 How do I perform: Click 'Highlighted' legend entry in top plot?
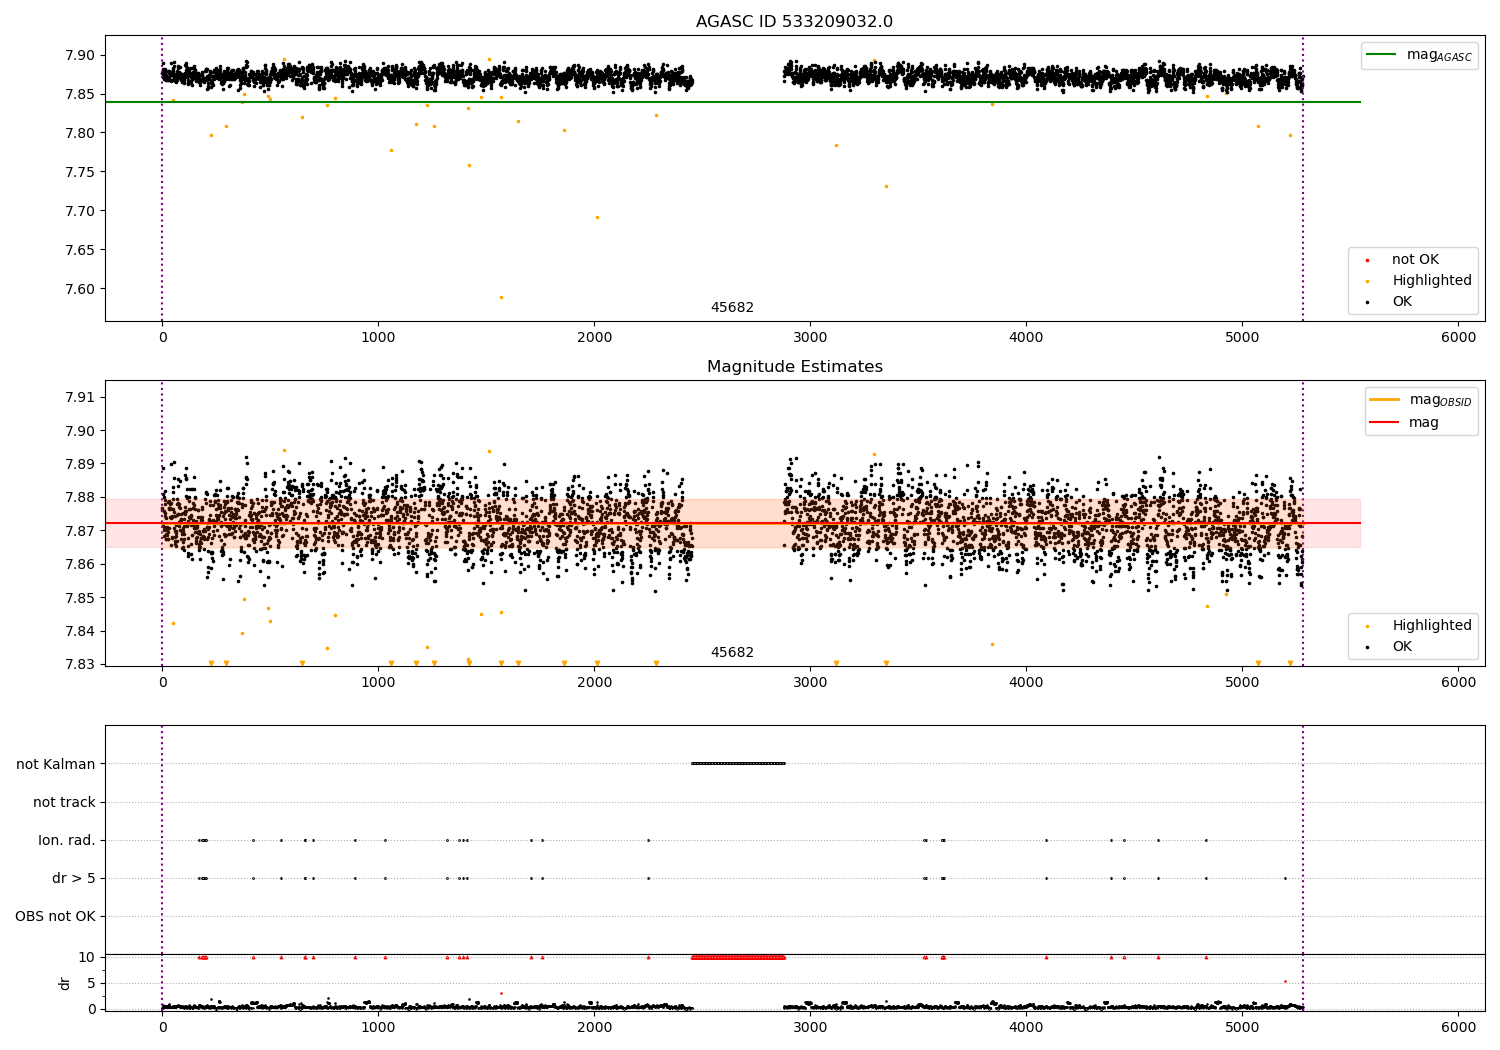pos(1419,281)
